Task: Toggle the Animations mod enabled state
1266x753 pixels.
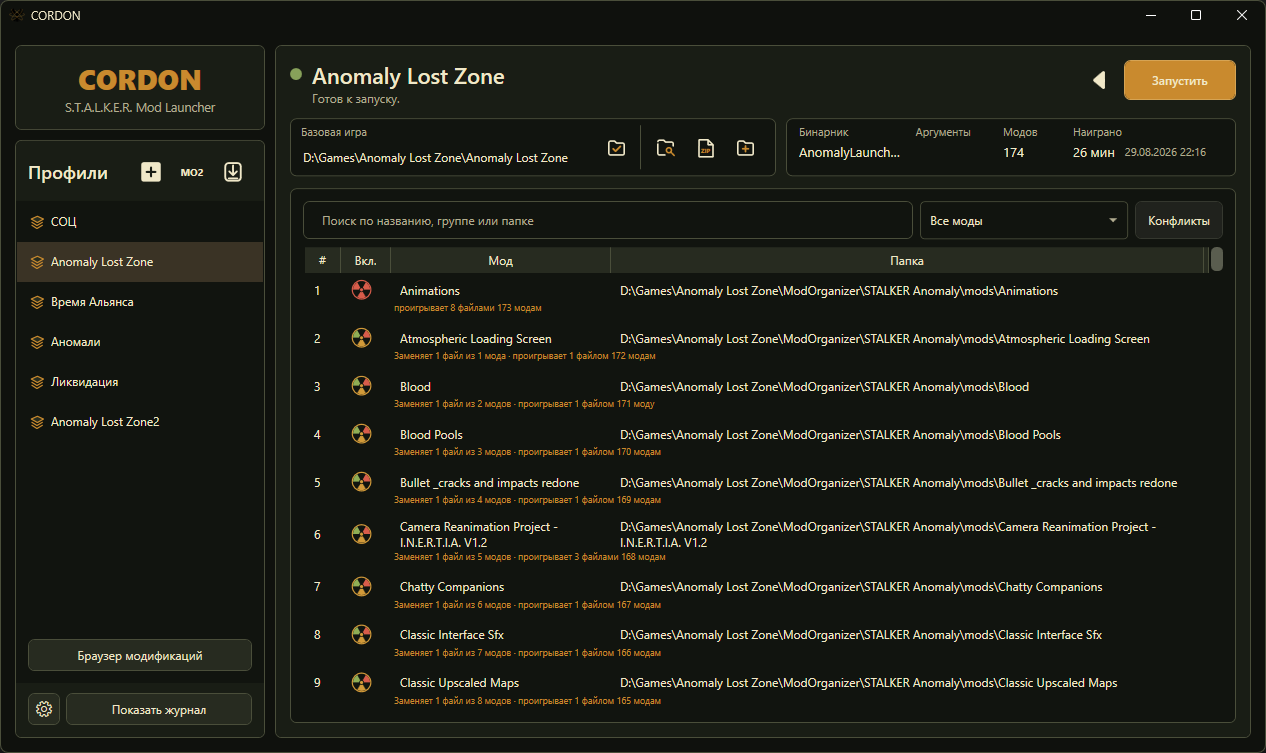Action: [x=361, y=290]
